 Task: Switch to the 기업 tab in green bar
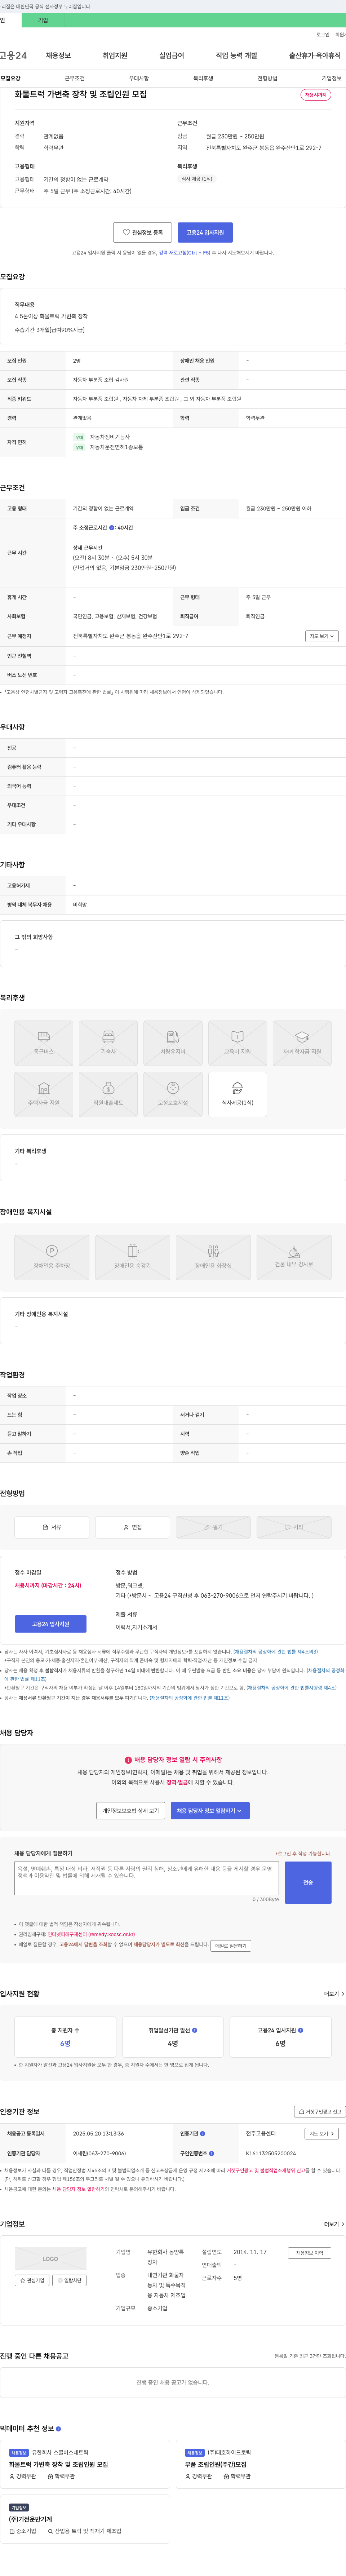point(42,20)
